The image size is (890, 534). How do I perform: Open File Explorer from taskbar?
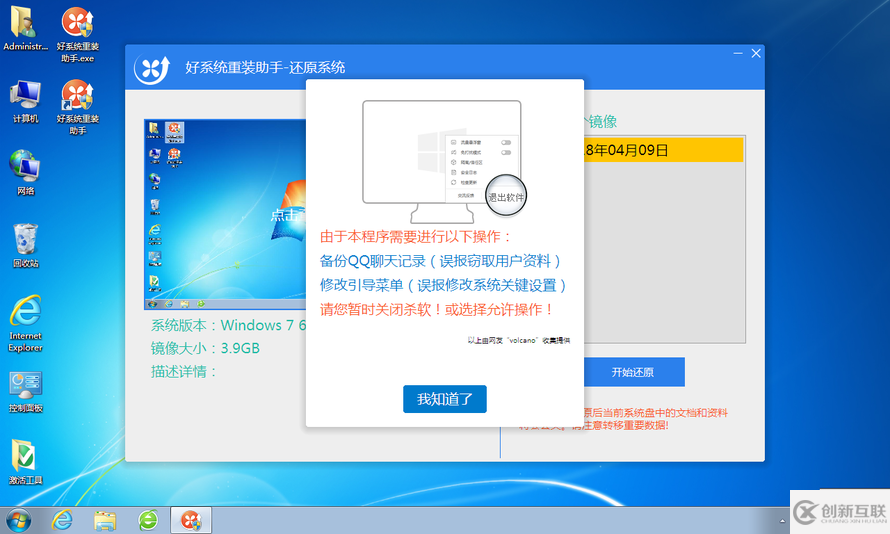tap(105, 520)
